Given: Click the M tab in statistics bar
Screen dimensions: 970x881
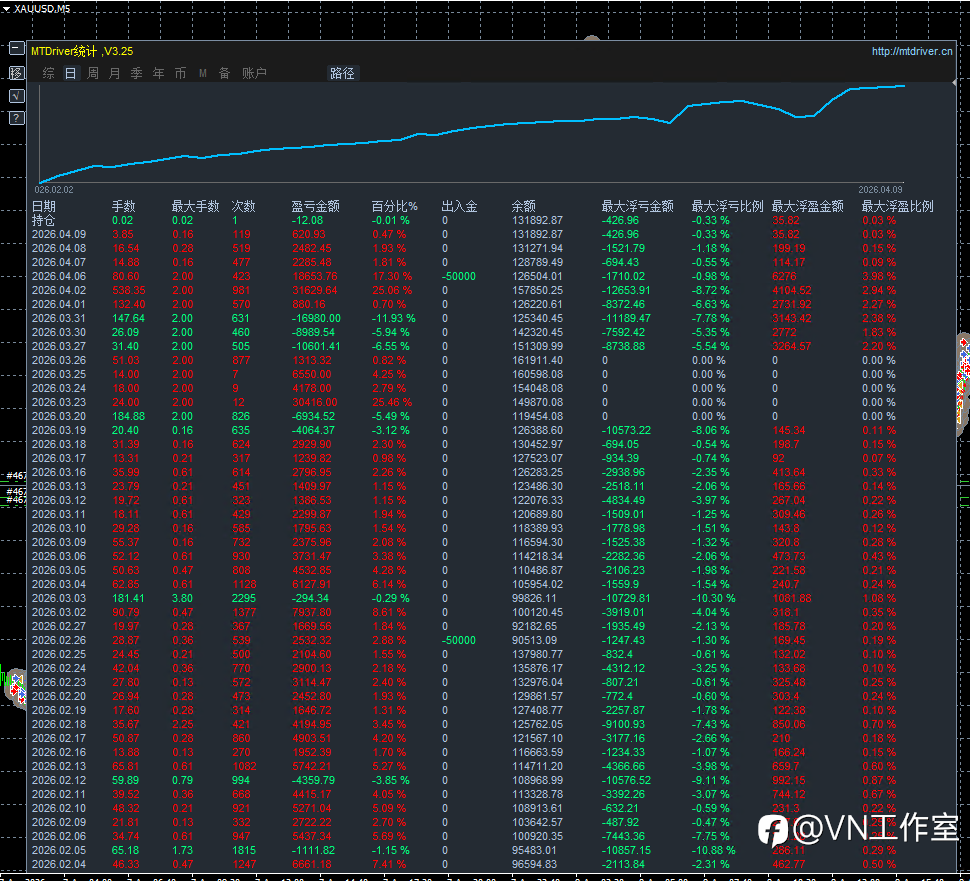Looking at the screenshot, I should 203,73.
